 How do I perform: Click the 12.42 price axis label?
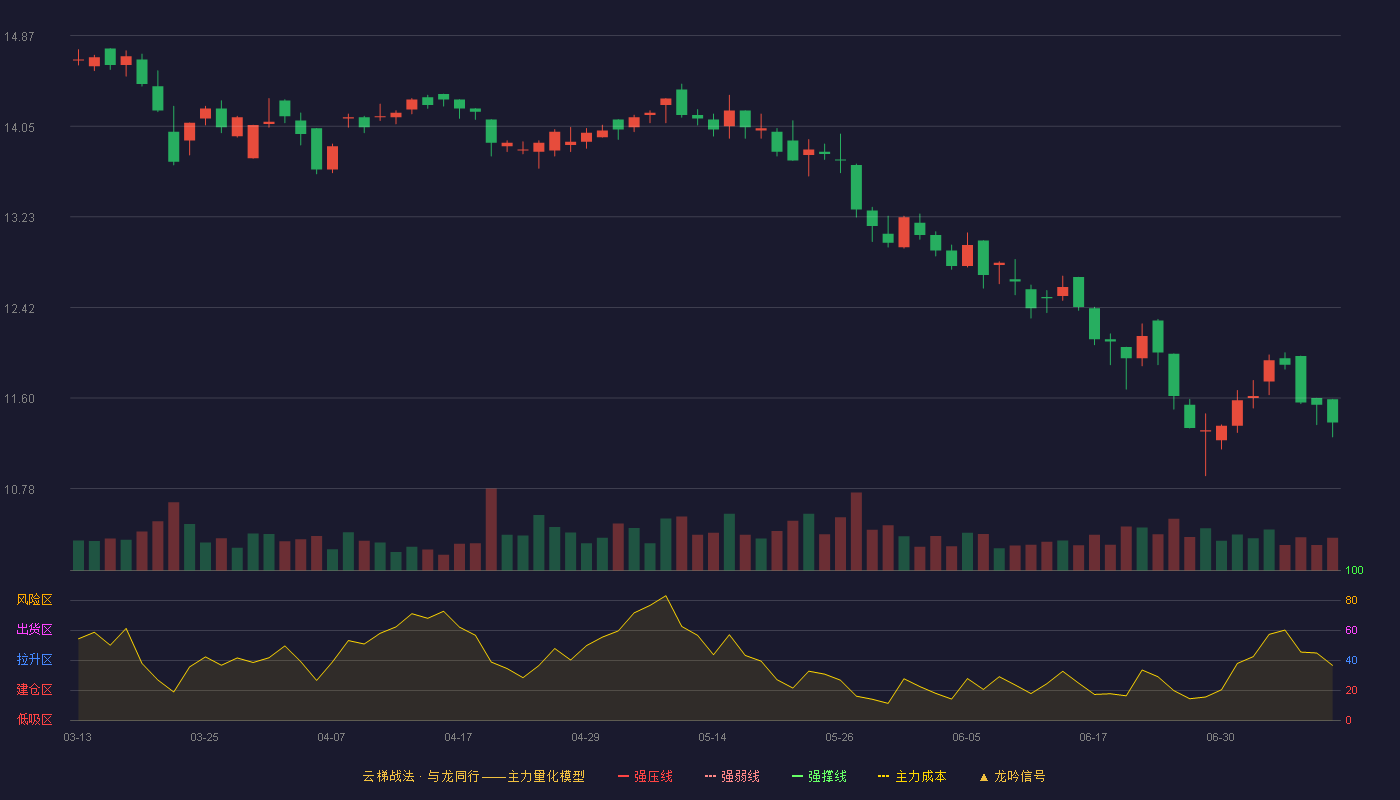click(19, 308)
